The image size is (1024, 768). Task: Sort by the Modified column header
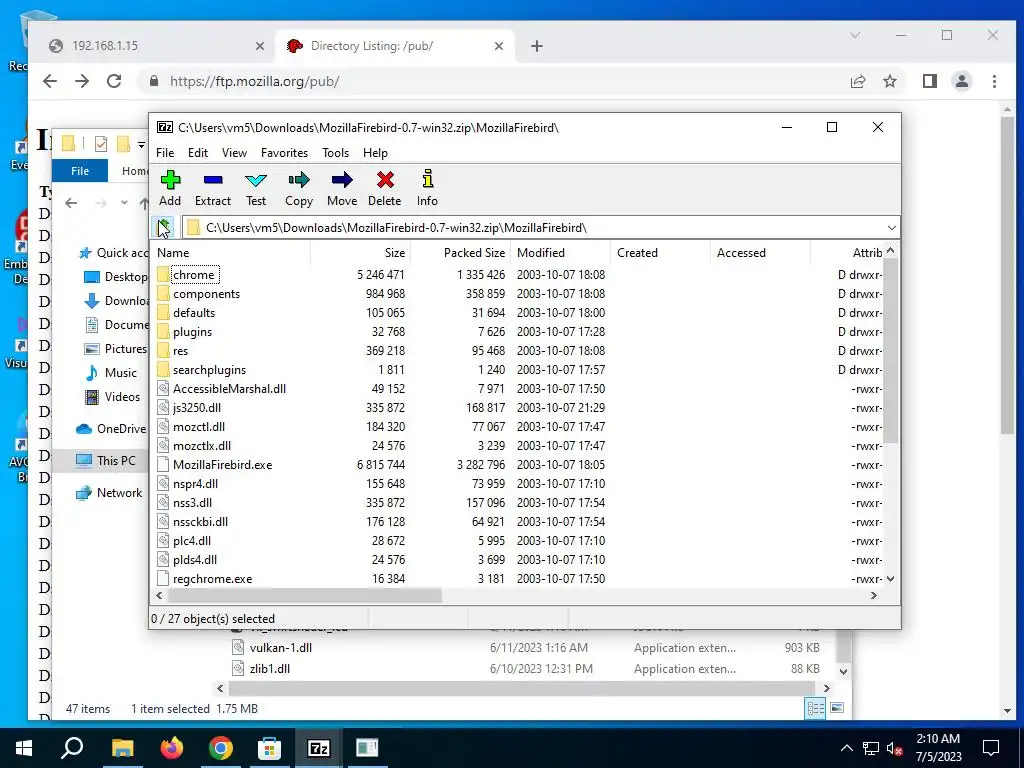pyautogui.click(x=561, y=253)
